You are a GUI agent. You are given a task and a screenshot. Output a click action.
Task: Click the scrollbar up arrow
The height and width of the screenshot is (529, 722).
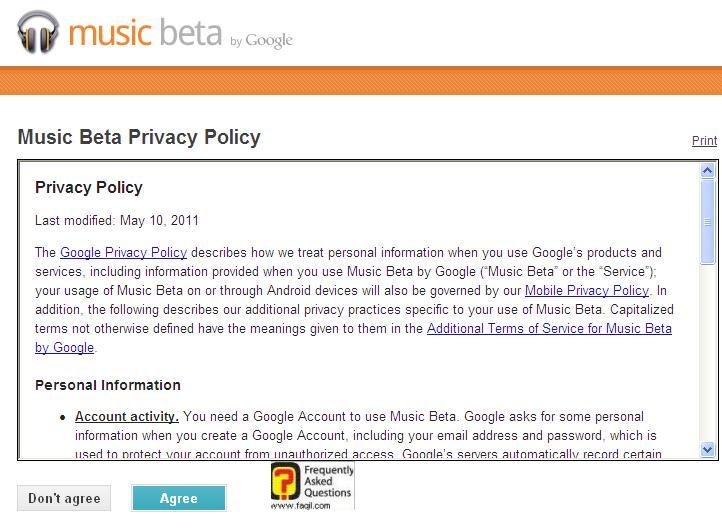[x=708, y=172]
